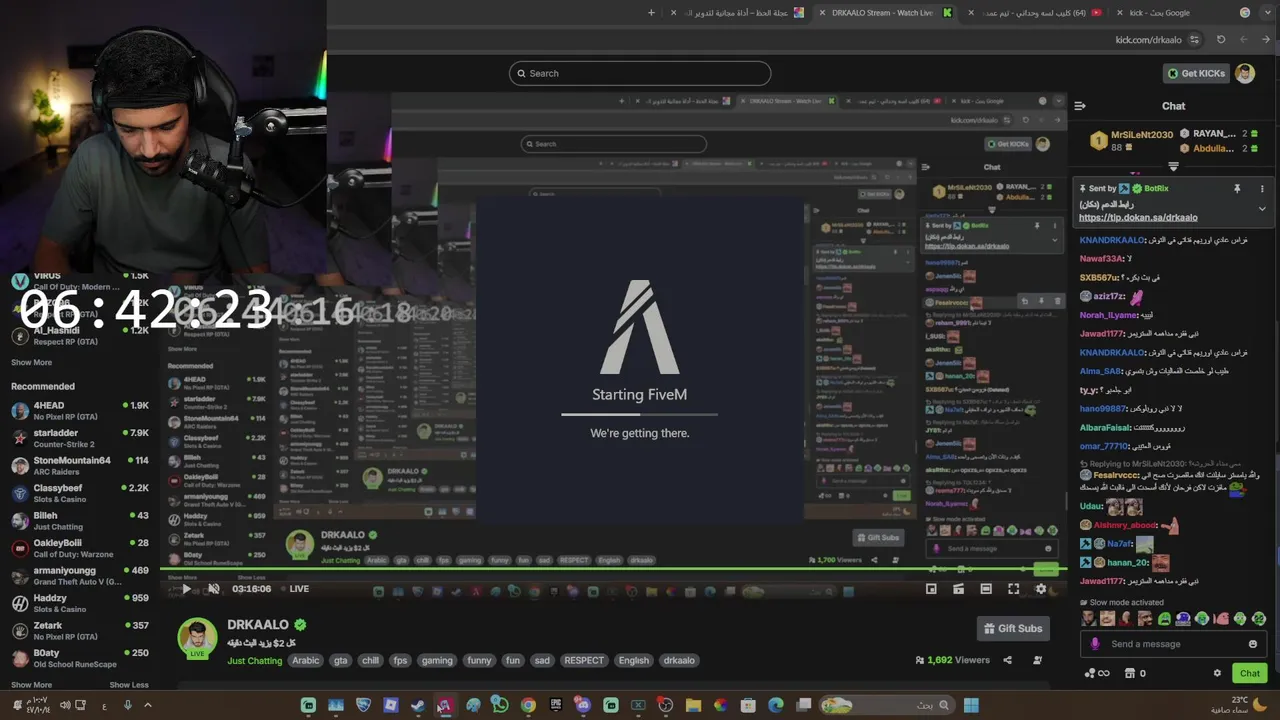Open OakleyBoiii channel
The width and height of the screenshot is (1280, 720).
click(x=80, y=548)
